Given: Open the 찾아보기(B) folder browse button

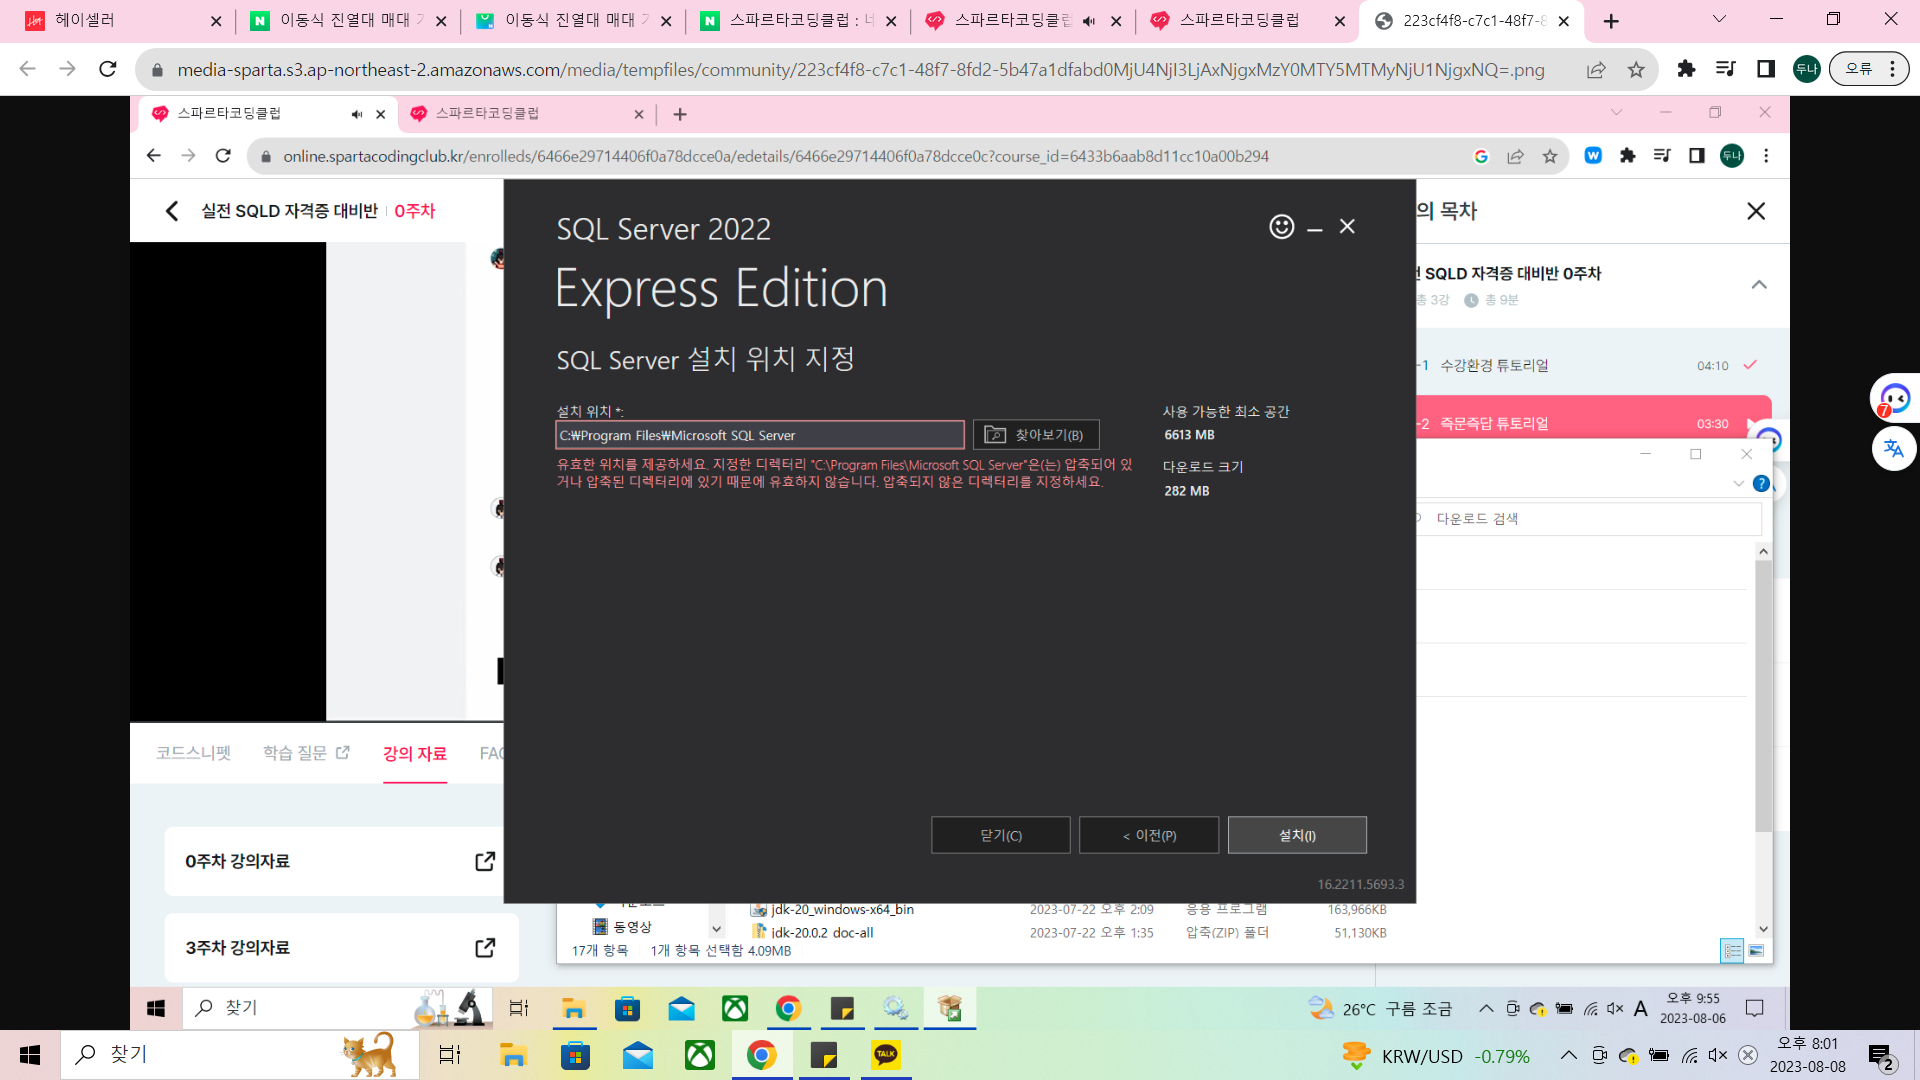Looking at the screenshot, I should coord(1036,435).
